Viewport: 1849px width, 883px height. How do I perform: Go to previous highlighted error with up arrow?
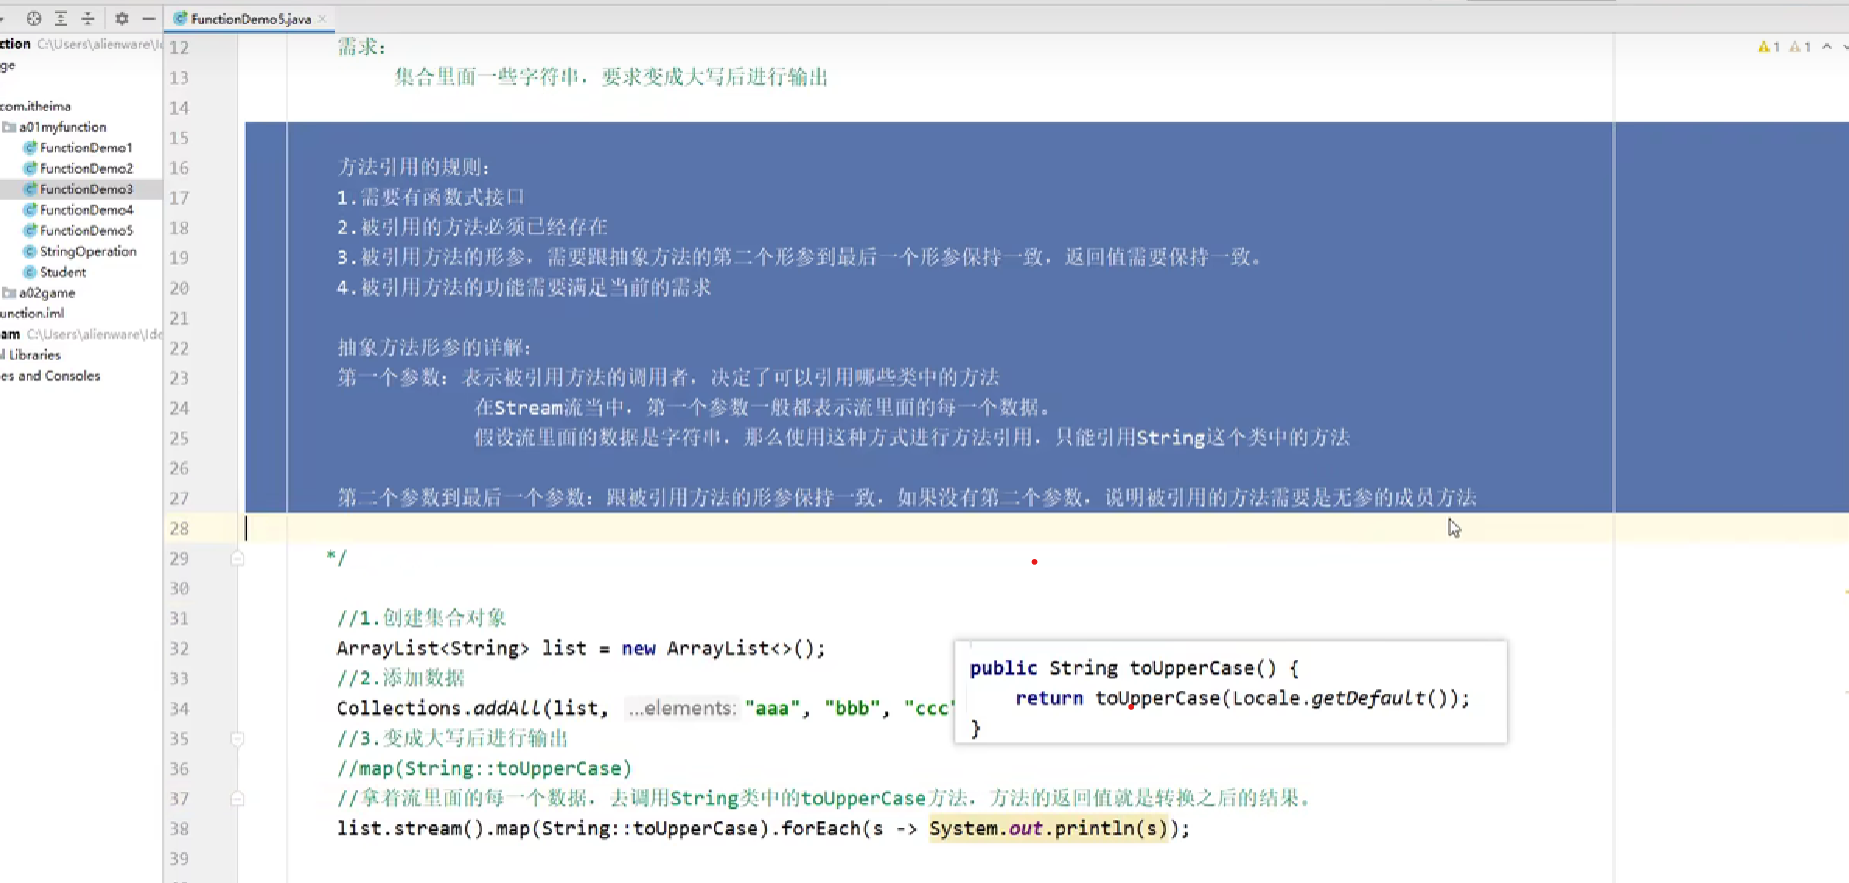[x=1827, y=47]
